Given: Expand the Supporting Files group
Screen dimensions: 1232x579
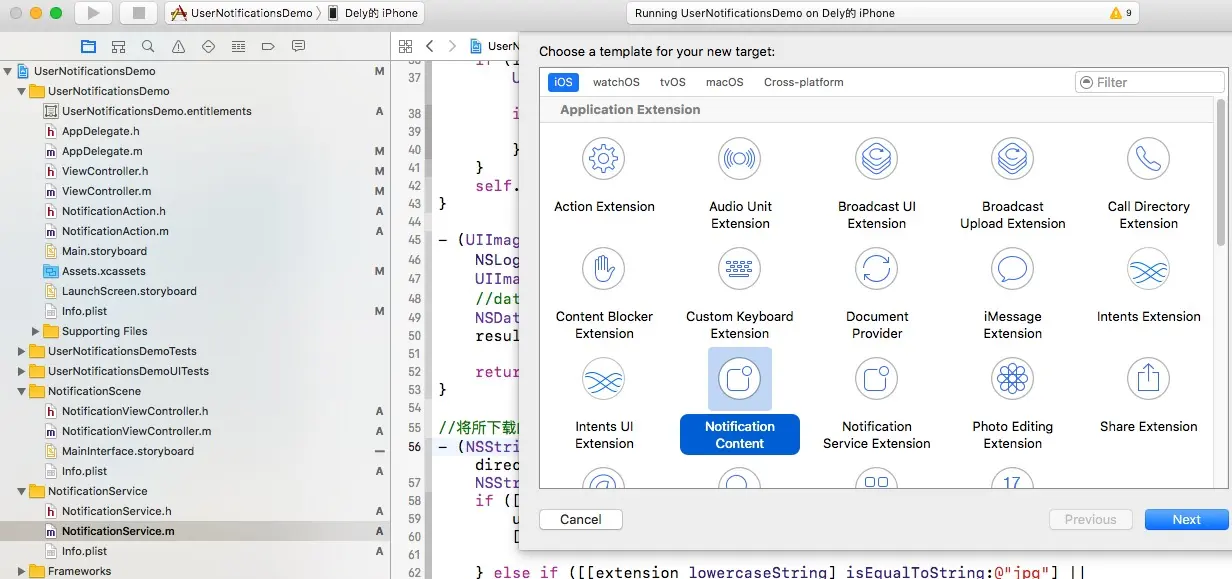Looking at the screenshot, I should (x=36, y=331).
